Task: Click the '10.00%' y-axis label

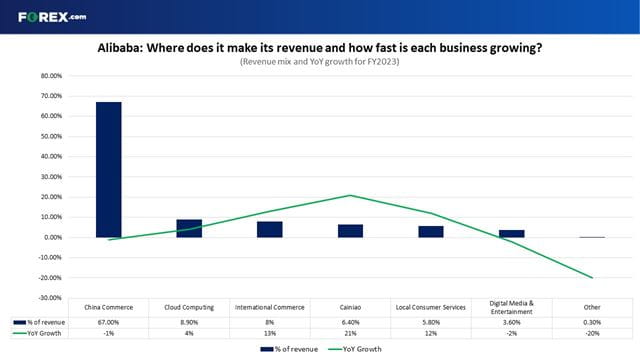Action: pyautogui.click(x=51, y=217)
